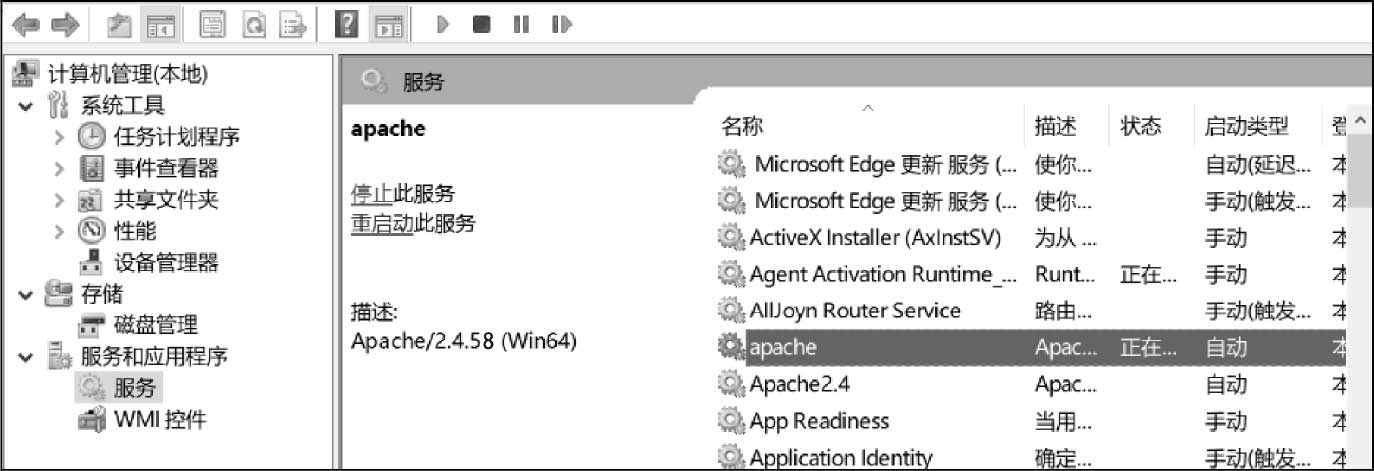Click the Restart service toolbar icon
1374x471 pixels.
pos(561,25)
